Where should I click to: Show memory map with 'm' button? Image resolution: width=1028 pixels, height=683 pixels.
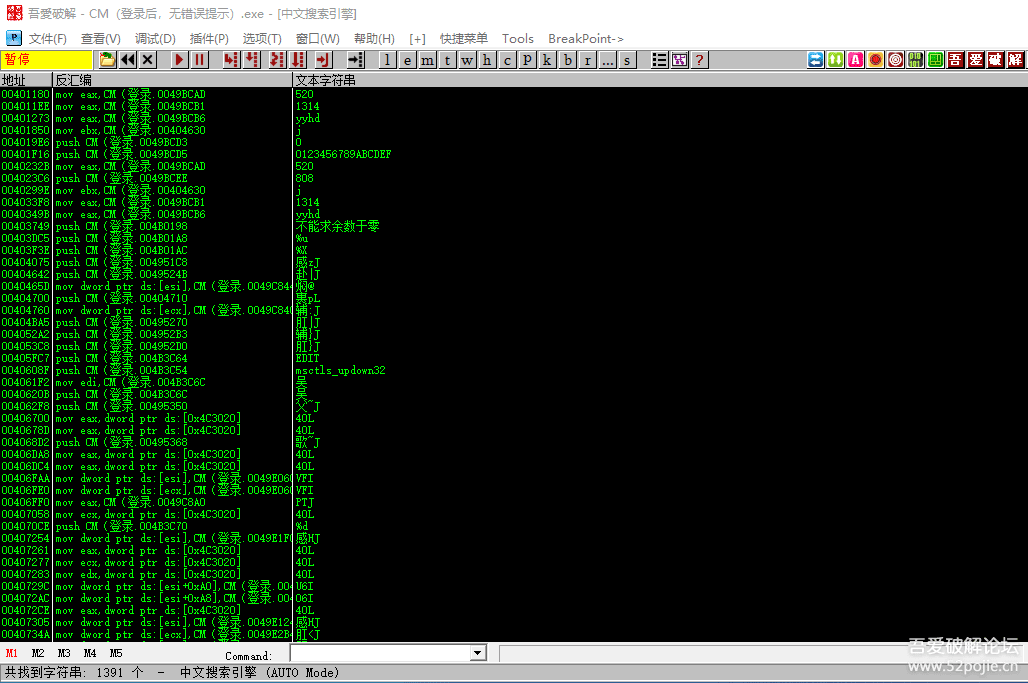pyautogui.click(x=427, y=60)
